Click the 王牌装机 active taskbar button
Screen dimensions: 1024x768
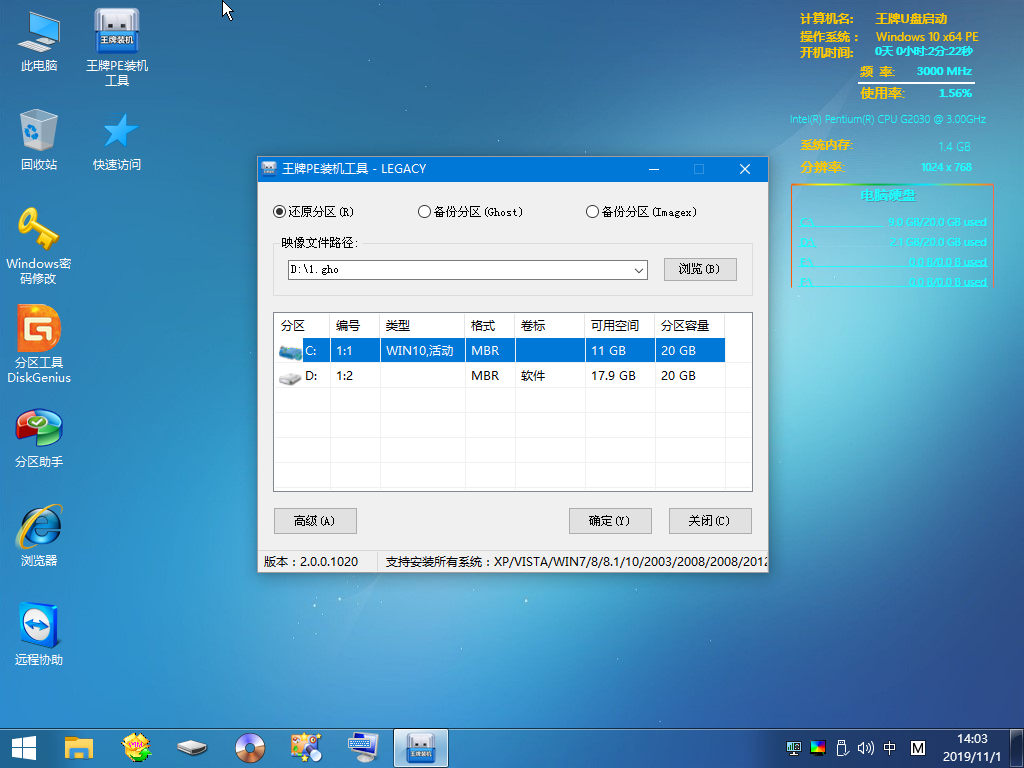(421, 748)
